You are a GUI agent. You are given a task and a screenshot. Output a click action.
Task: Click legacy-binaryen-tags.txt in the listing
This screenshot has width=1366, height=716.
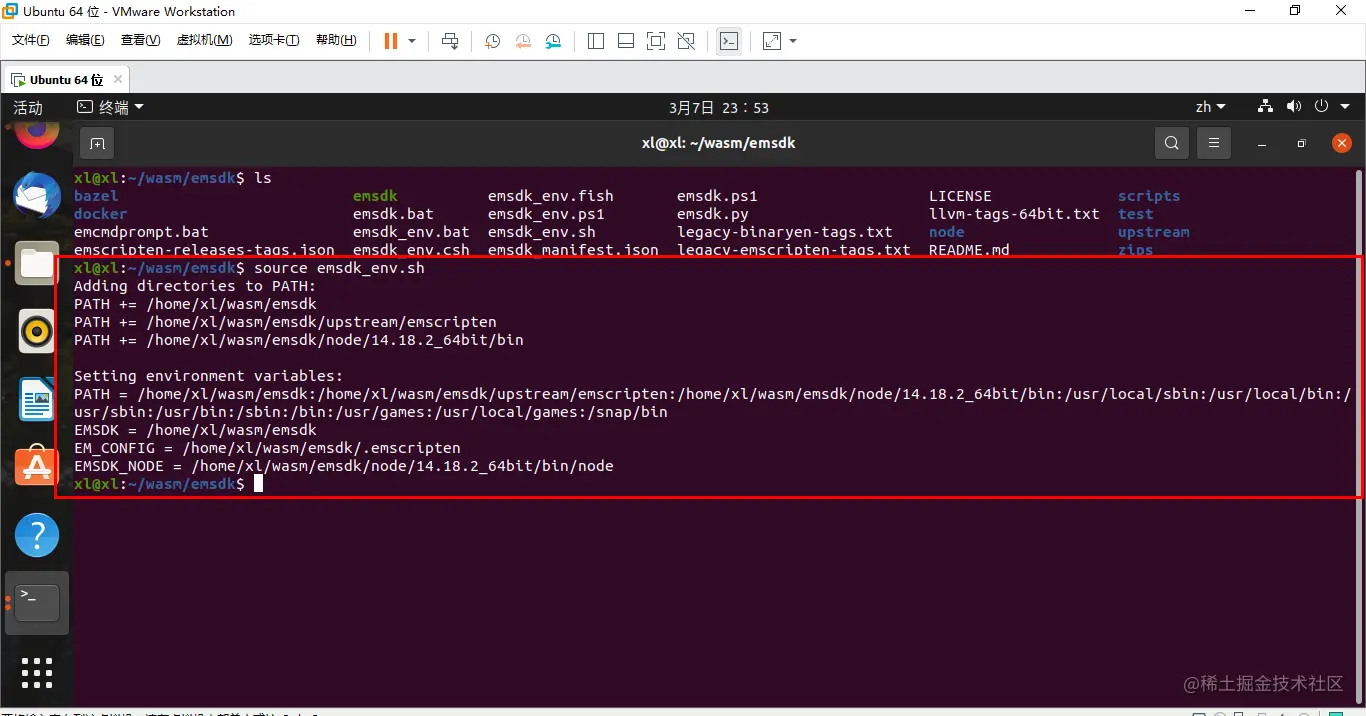[x=785, y=232]
